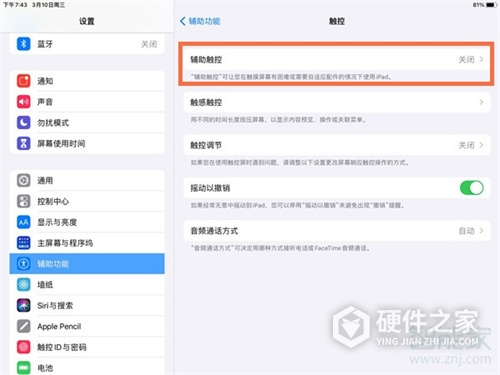Expand 音频通话方式 row chevron
The width and height of the screenshot is (500, 375).
(481, 231)
